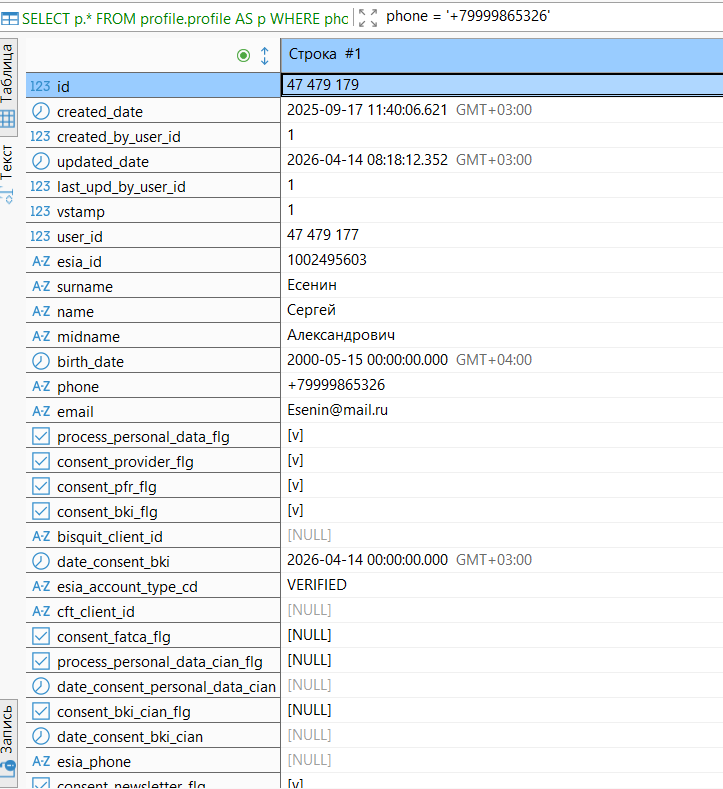
Task: Click the boolean icon of consent_pfr_flg
Action: [41, 486]
